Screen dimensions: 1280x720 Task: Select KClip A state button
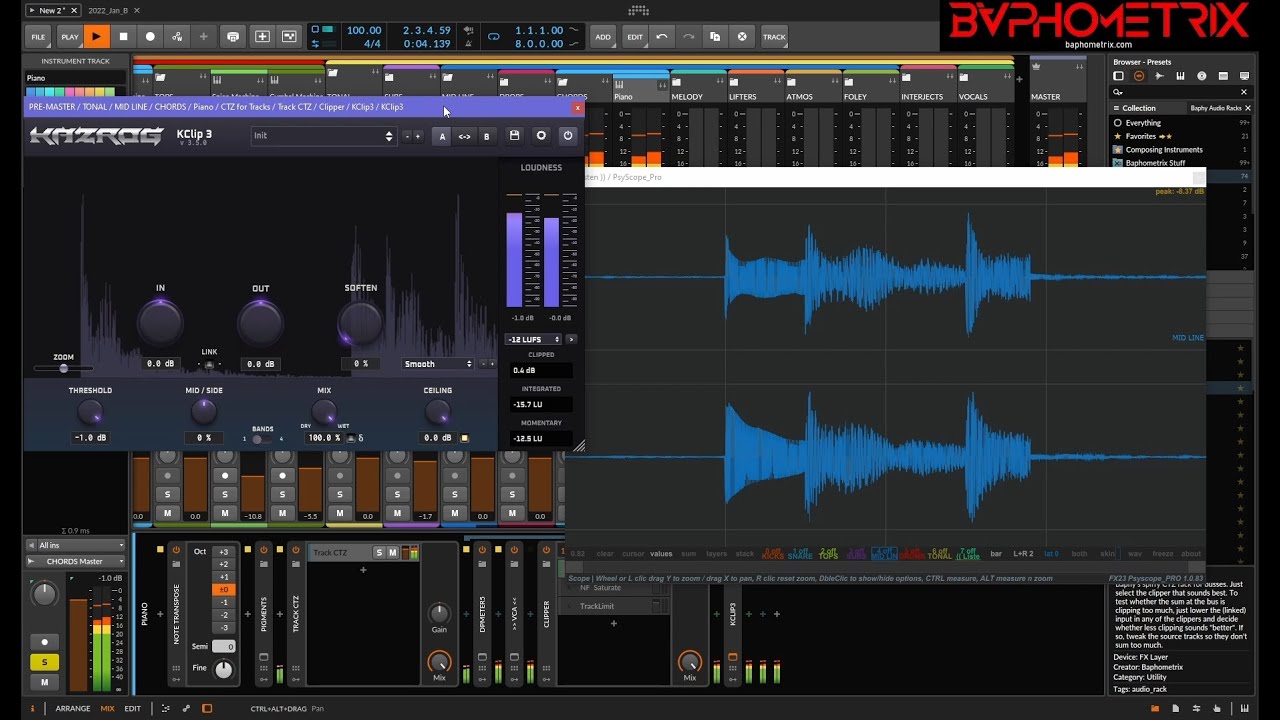[442, 136]
